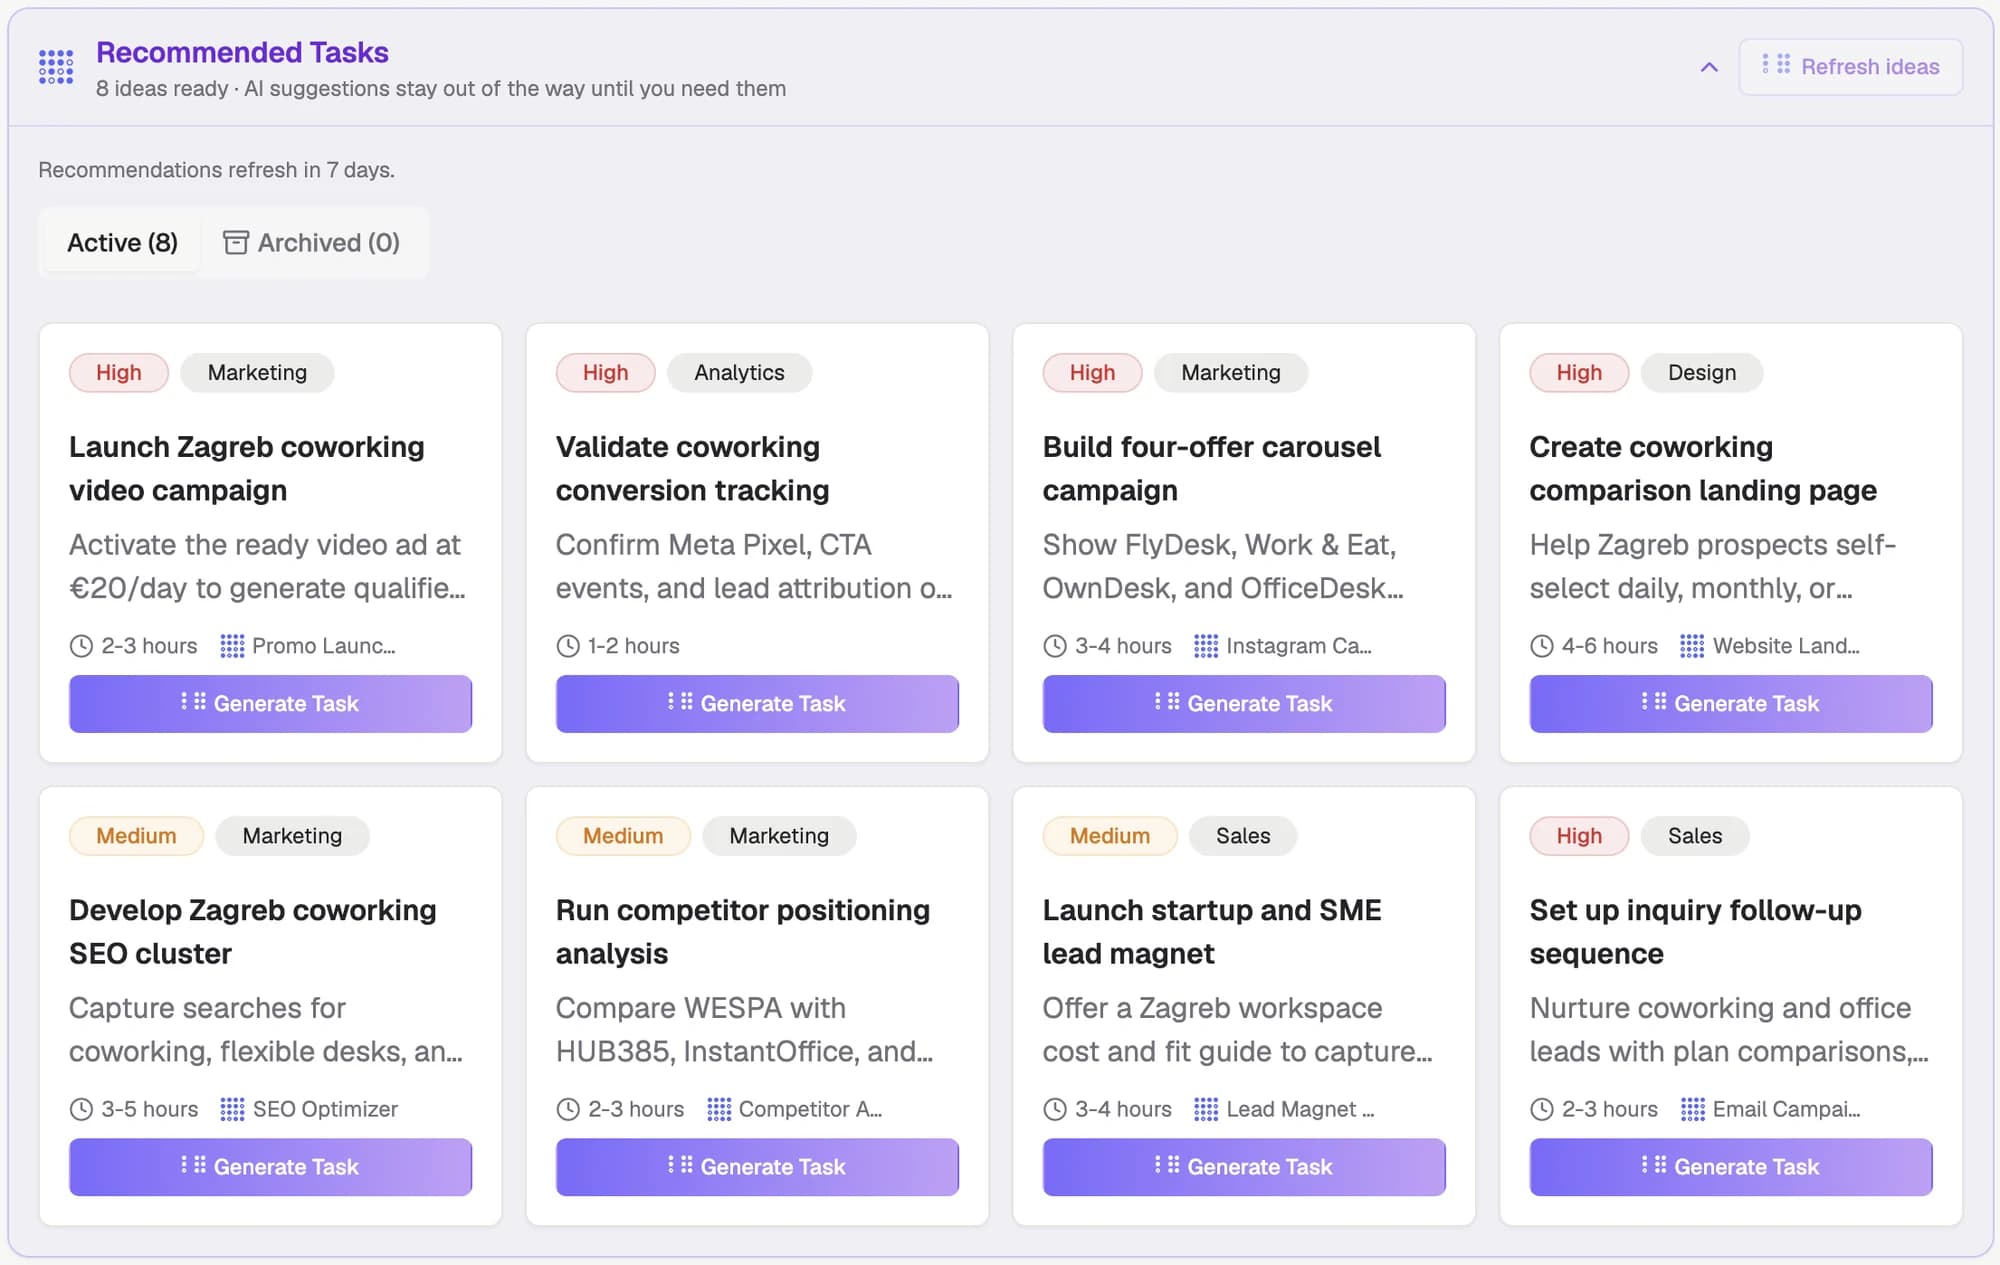
Task: Click the Instagram Ca... tool grid icon
Action: 1206,646
